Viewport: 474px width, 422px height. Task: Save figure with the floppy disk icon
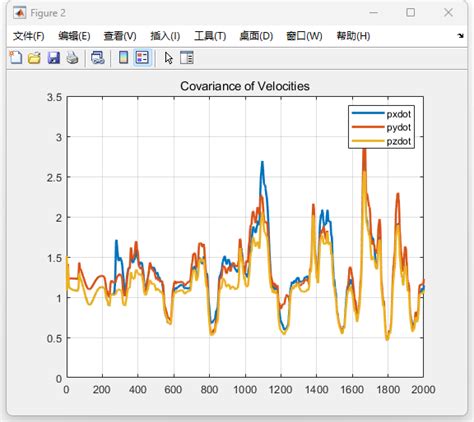click(x=53, y=58)
